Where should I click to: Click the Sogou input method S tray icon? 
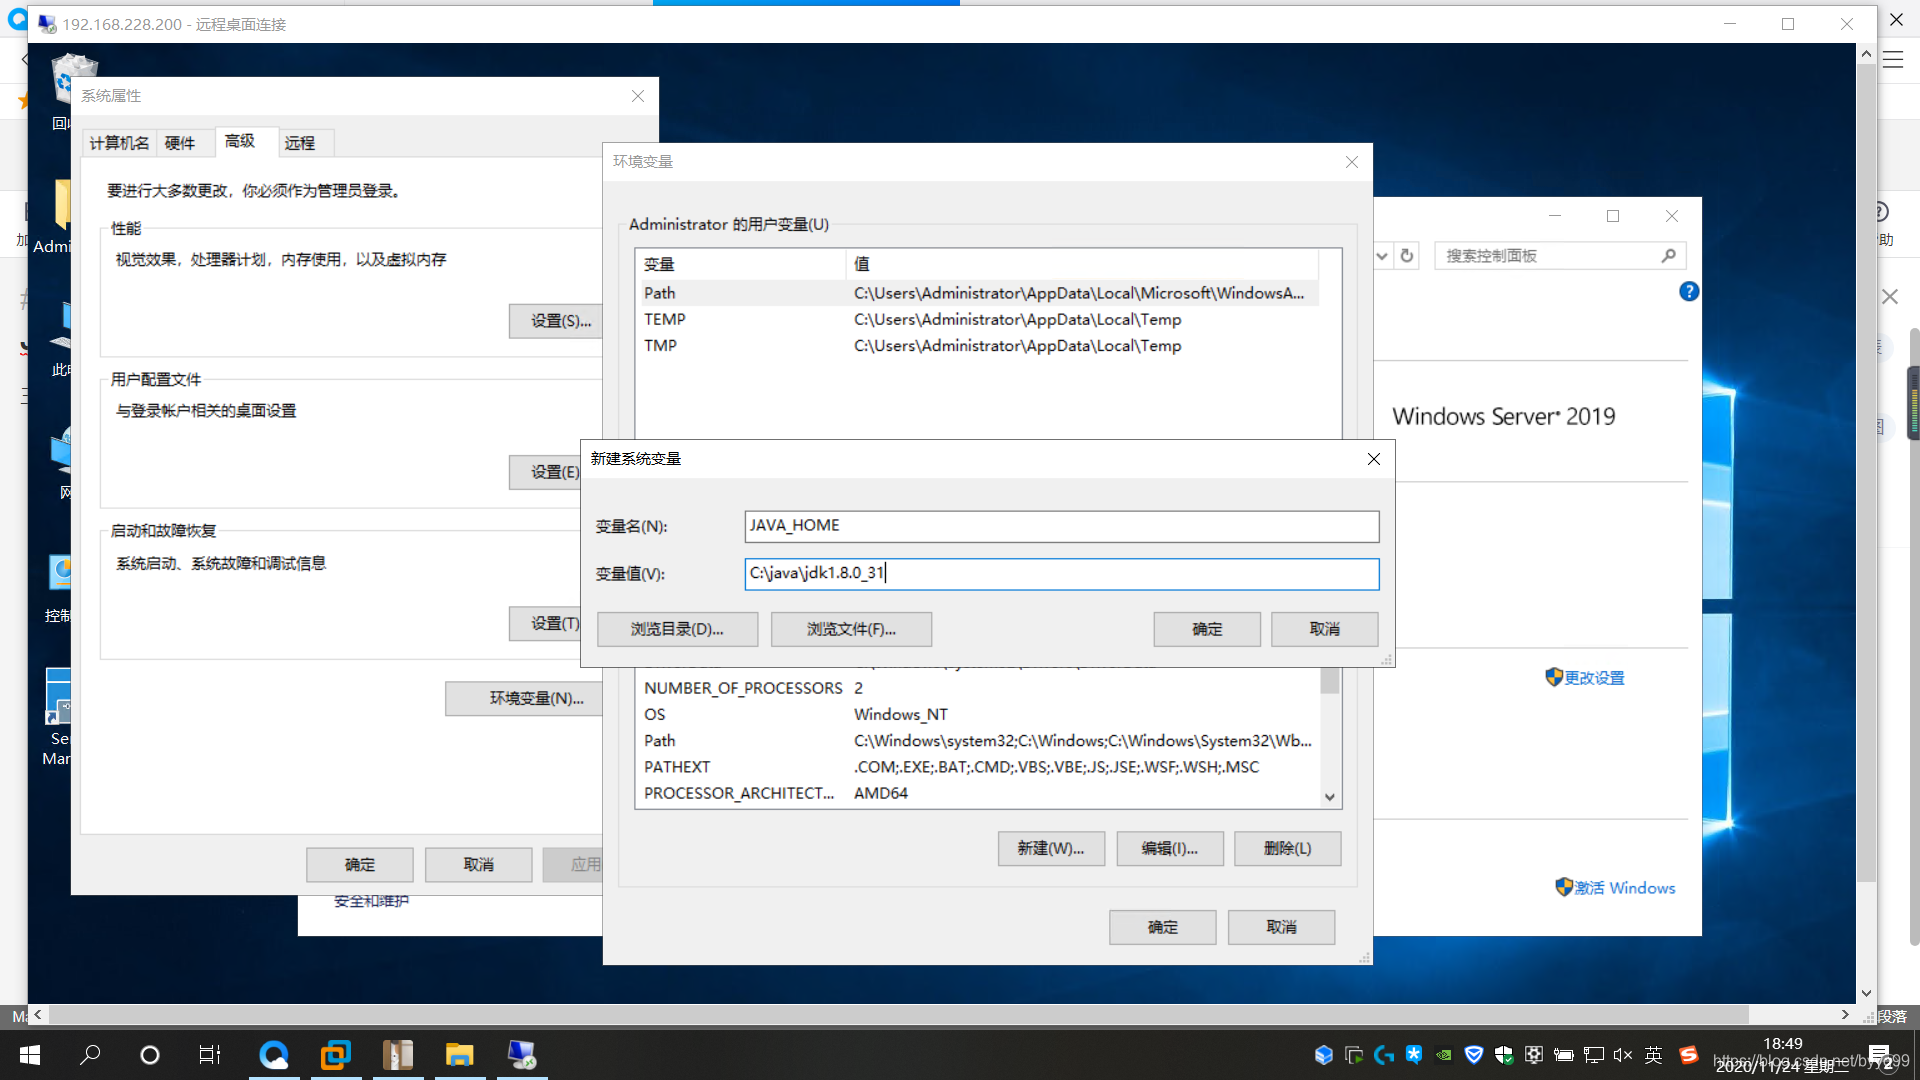(x=1689, y=1055)
